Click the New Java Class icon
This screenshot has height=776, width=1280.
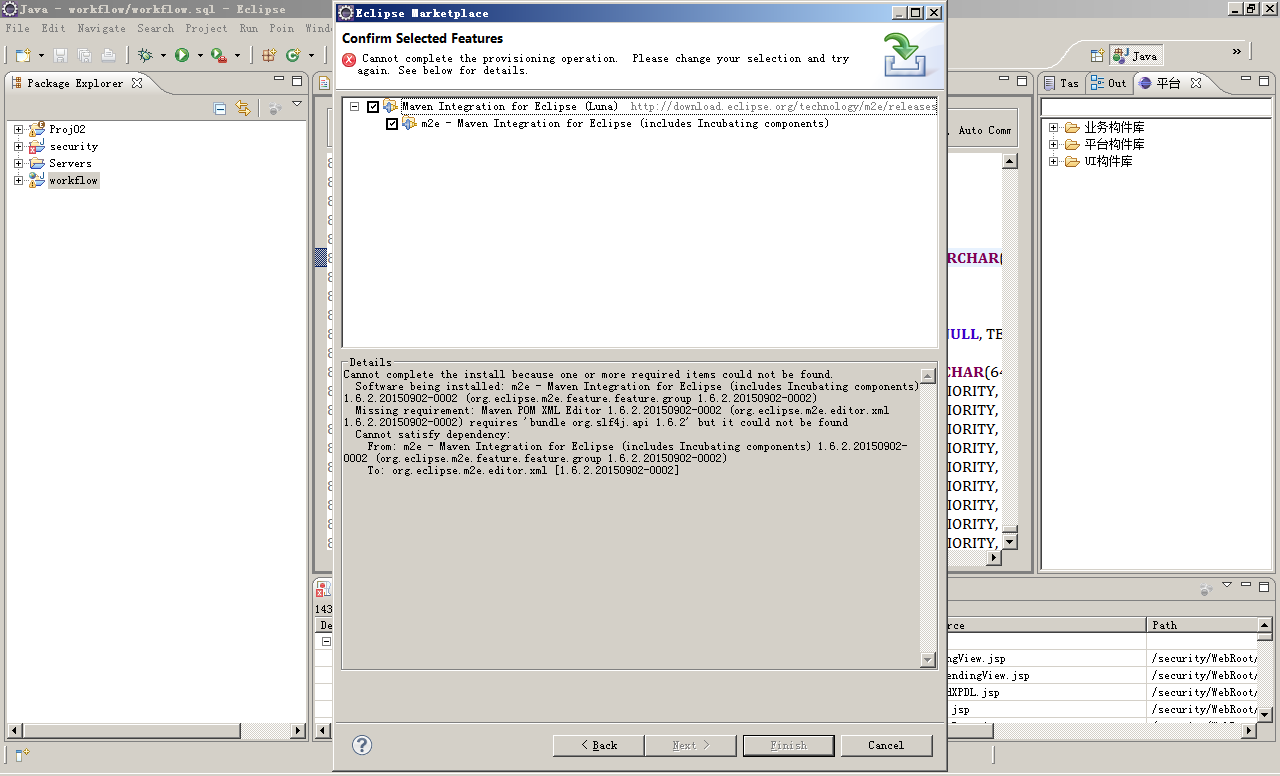[293, 55]
